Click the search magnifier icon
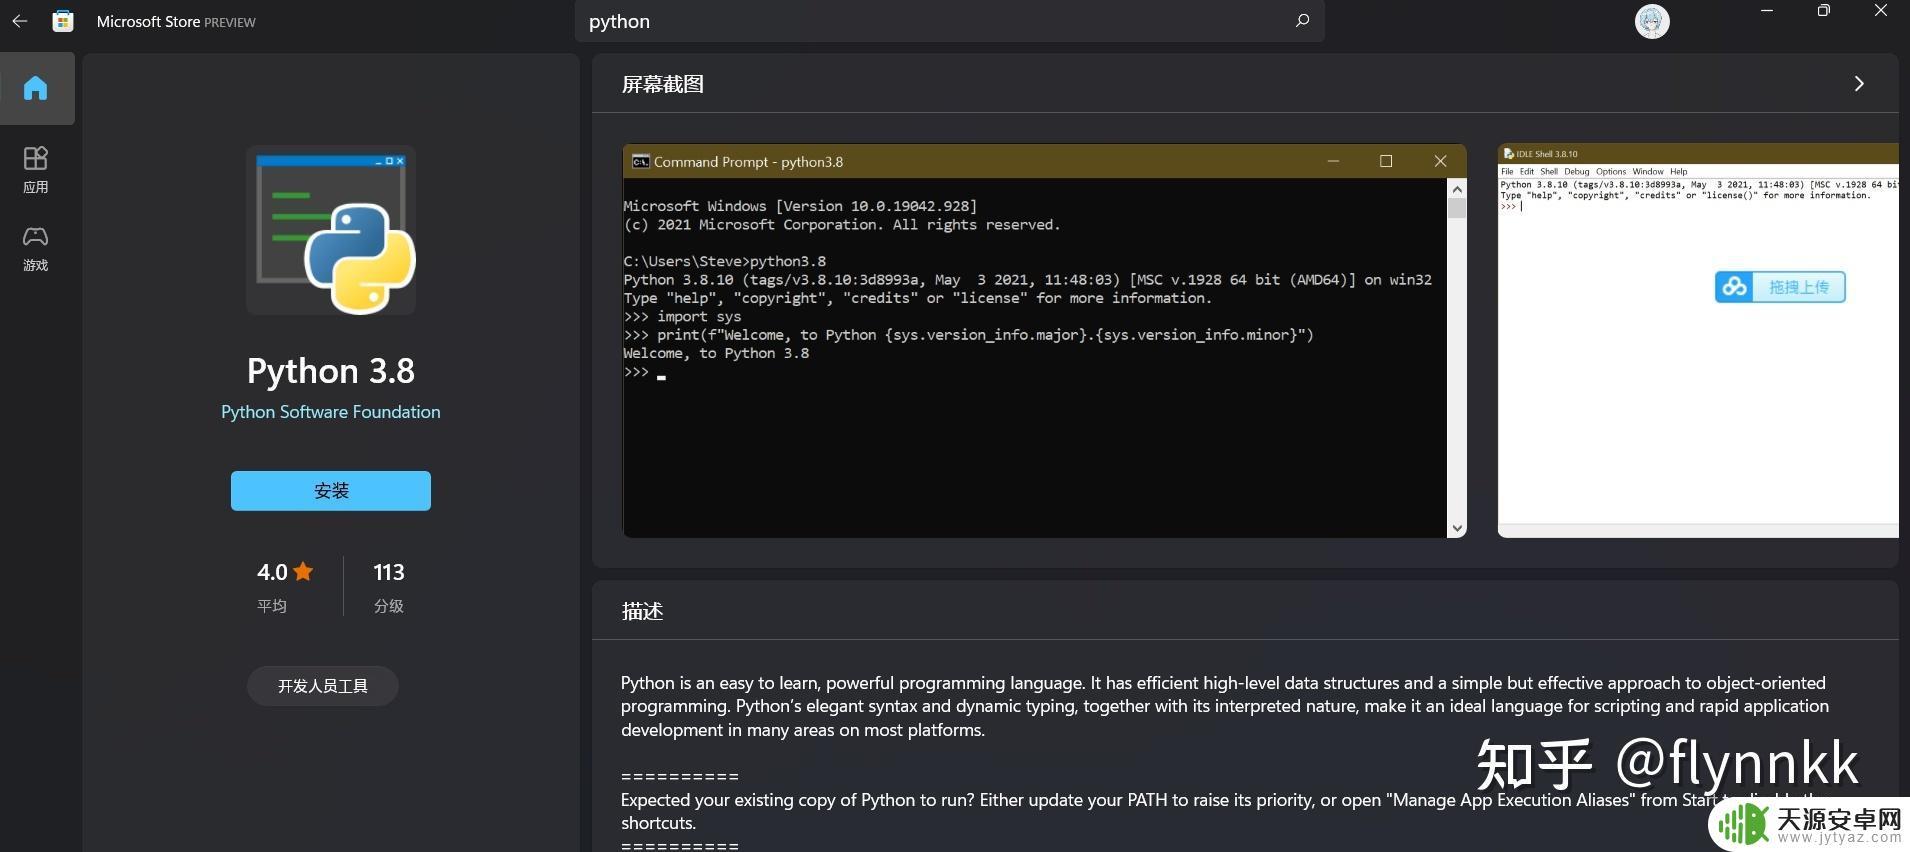The width and height of the screenshot is (1910, 852). (x=1302, y=21)
